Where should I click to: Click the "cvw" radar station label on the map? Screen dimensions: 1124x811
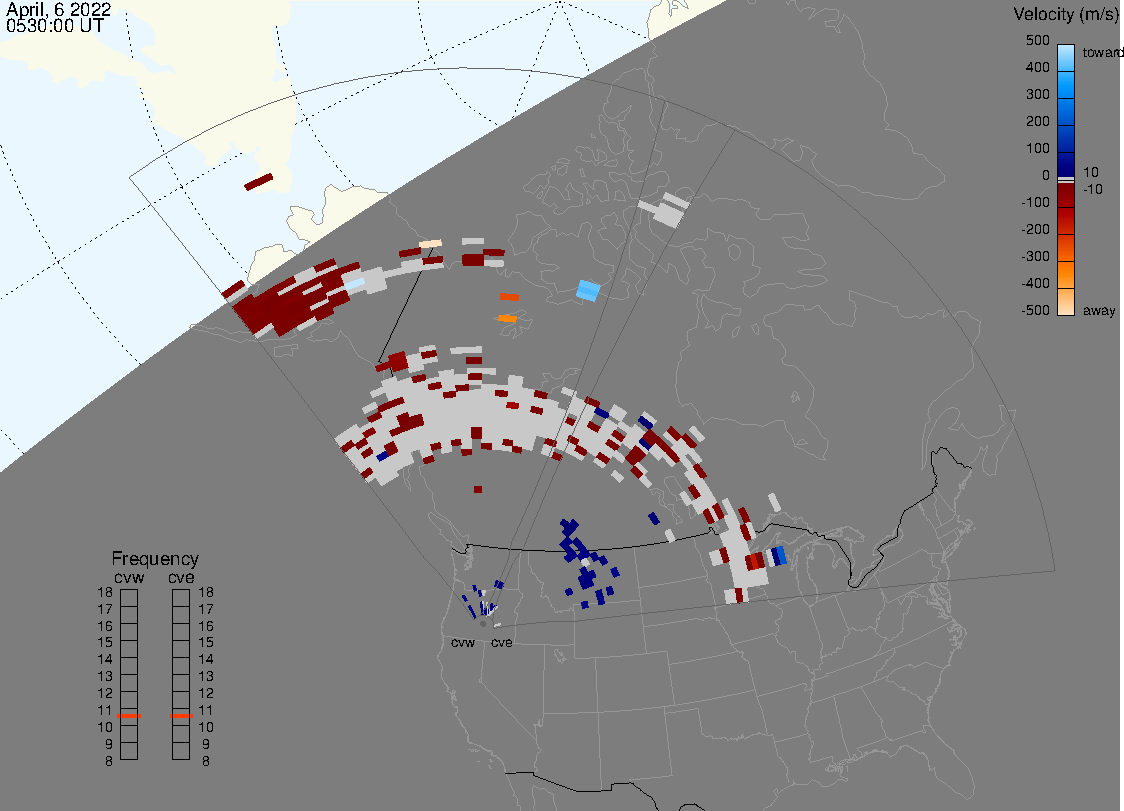(x=463, y=642)
